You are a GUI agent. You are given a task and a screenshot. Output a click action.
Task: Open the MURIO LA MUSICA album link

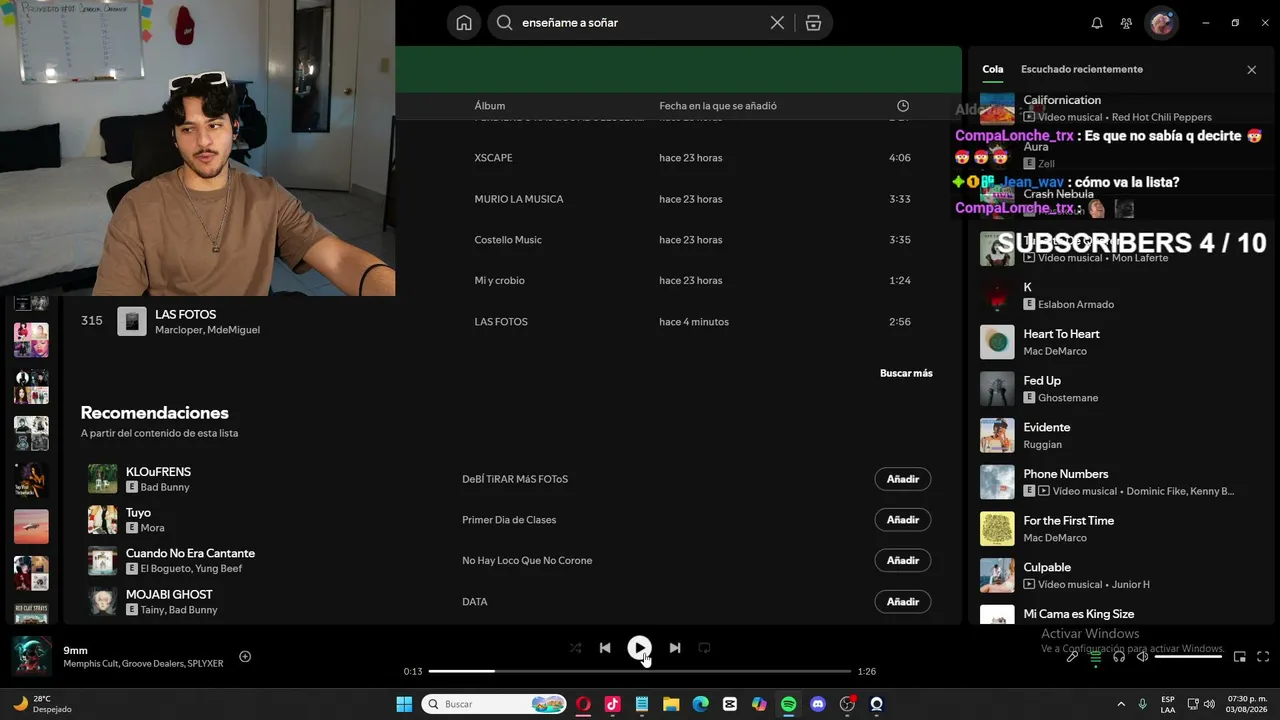pos(519,199)
